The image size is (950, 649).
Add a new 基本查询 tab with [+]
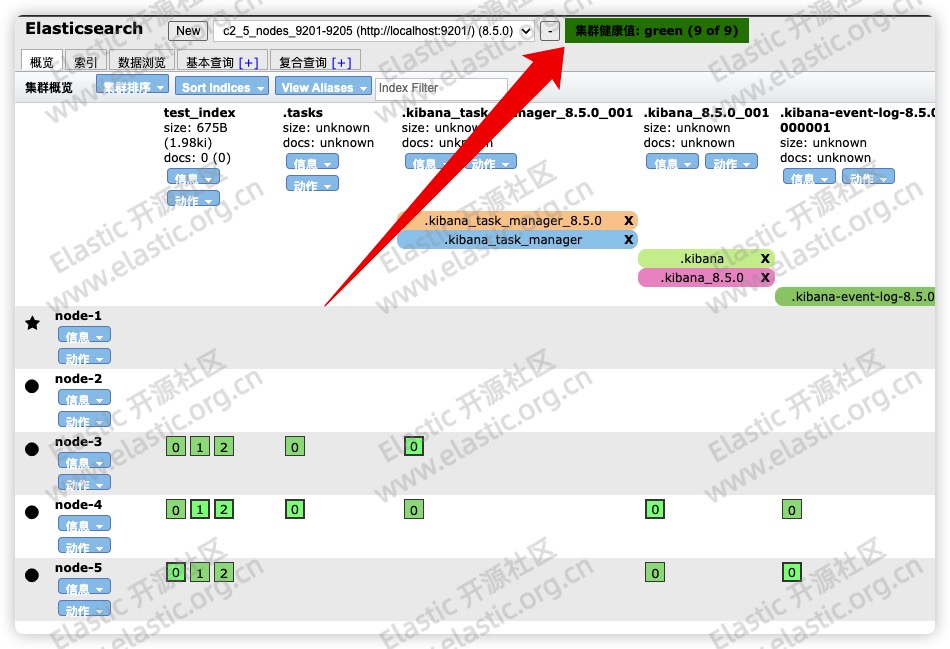pyautogui.click(x=248, y=62)
